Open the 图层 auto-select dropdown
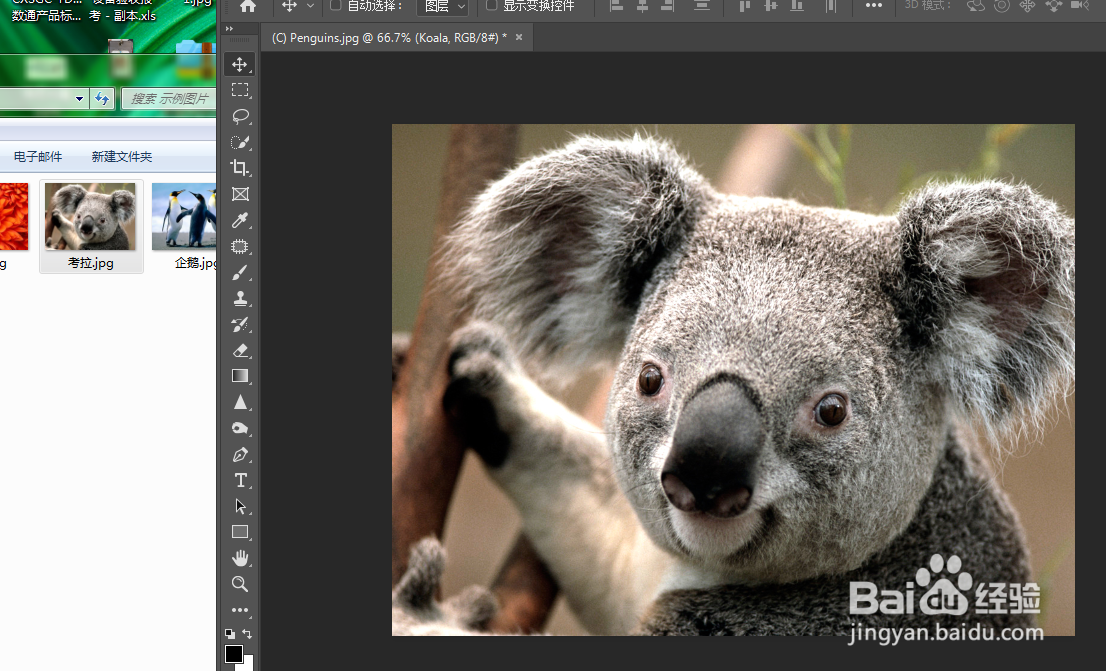This screenshot has width=1106, height=671. click(442, 6)
